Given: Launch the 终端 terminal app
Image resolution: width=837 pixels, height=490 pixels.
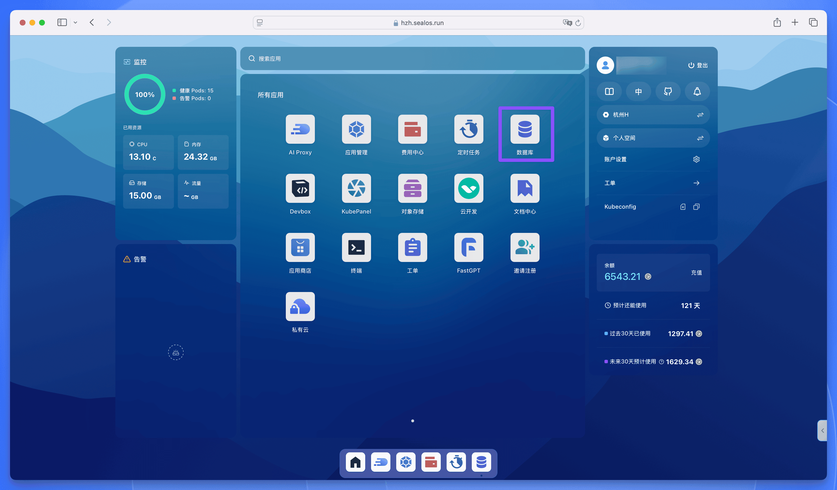Looking at the screenshot, I should coord(356,248).
